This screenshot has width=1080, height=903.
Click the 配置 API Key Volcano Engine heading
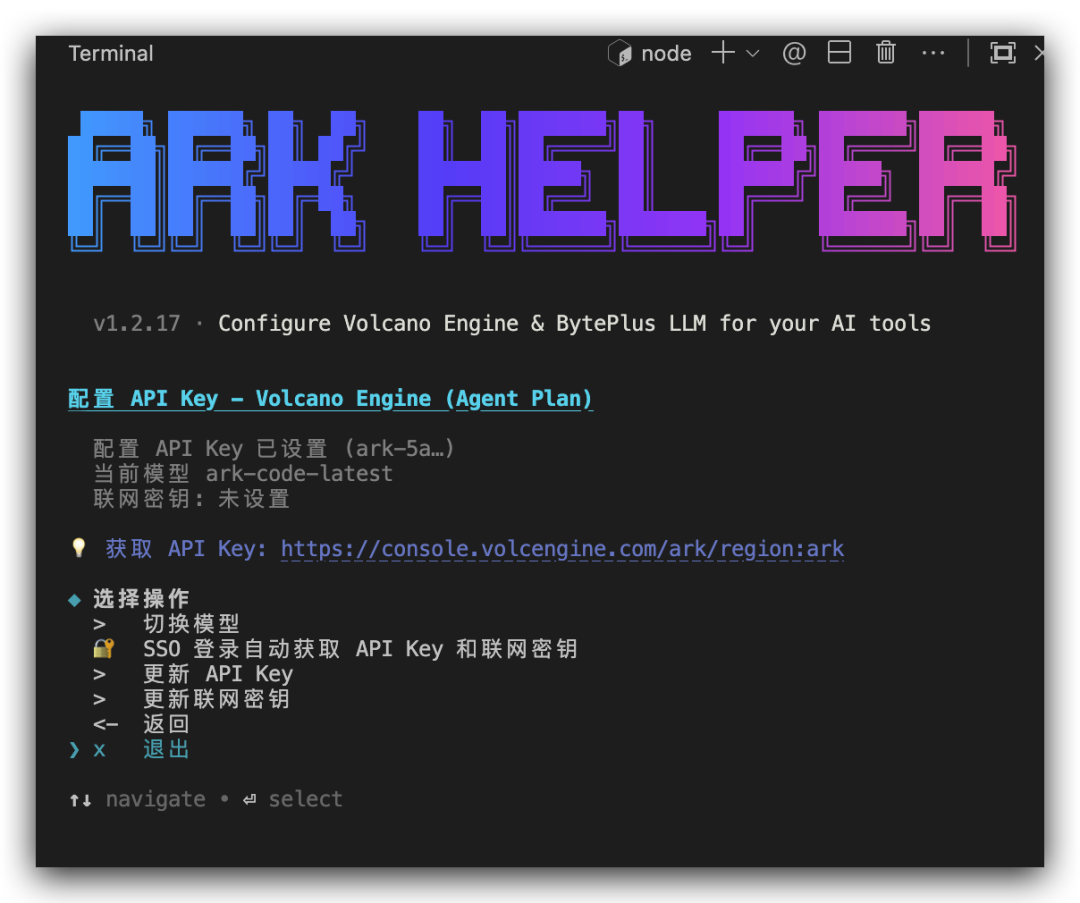[331, 399]
